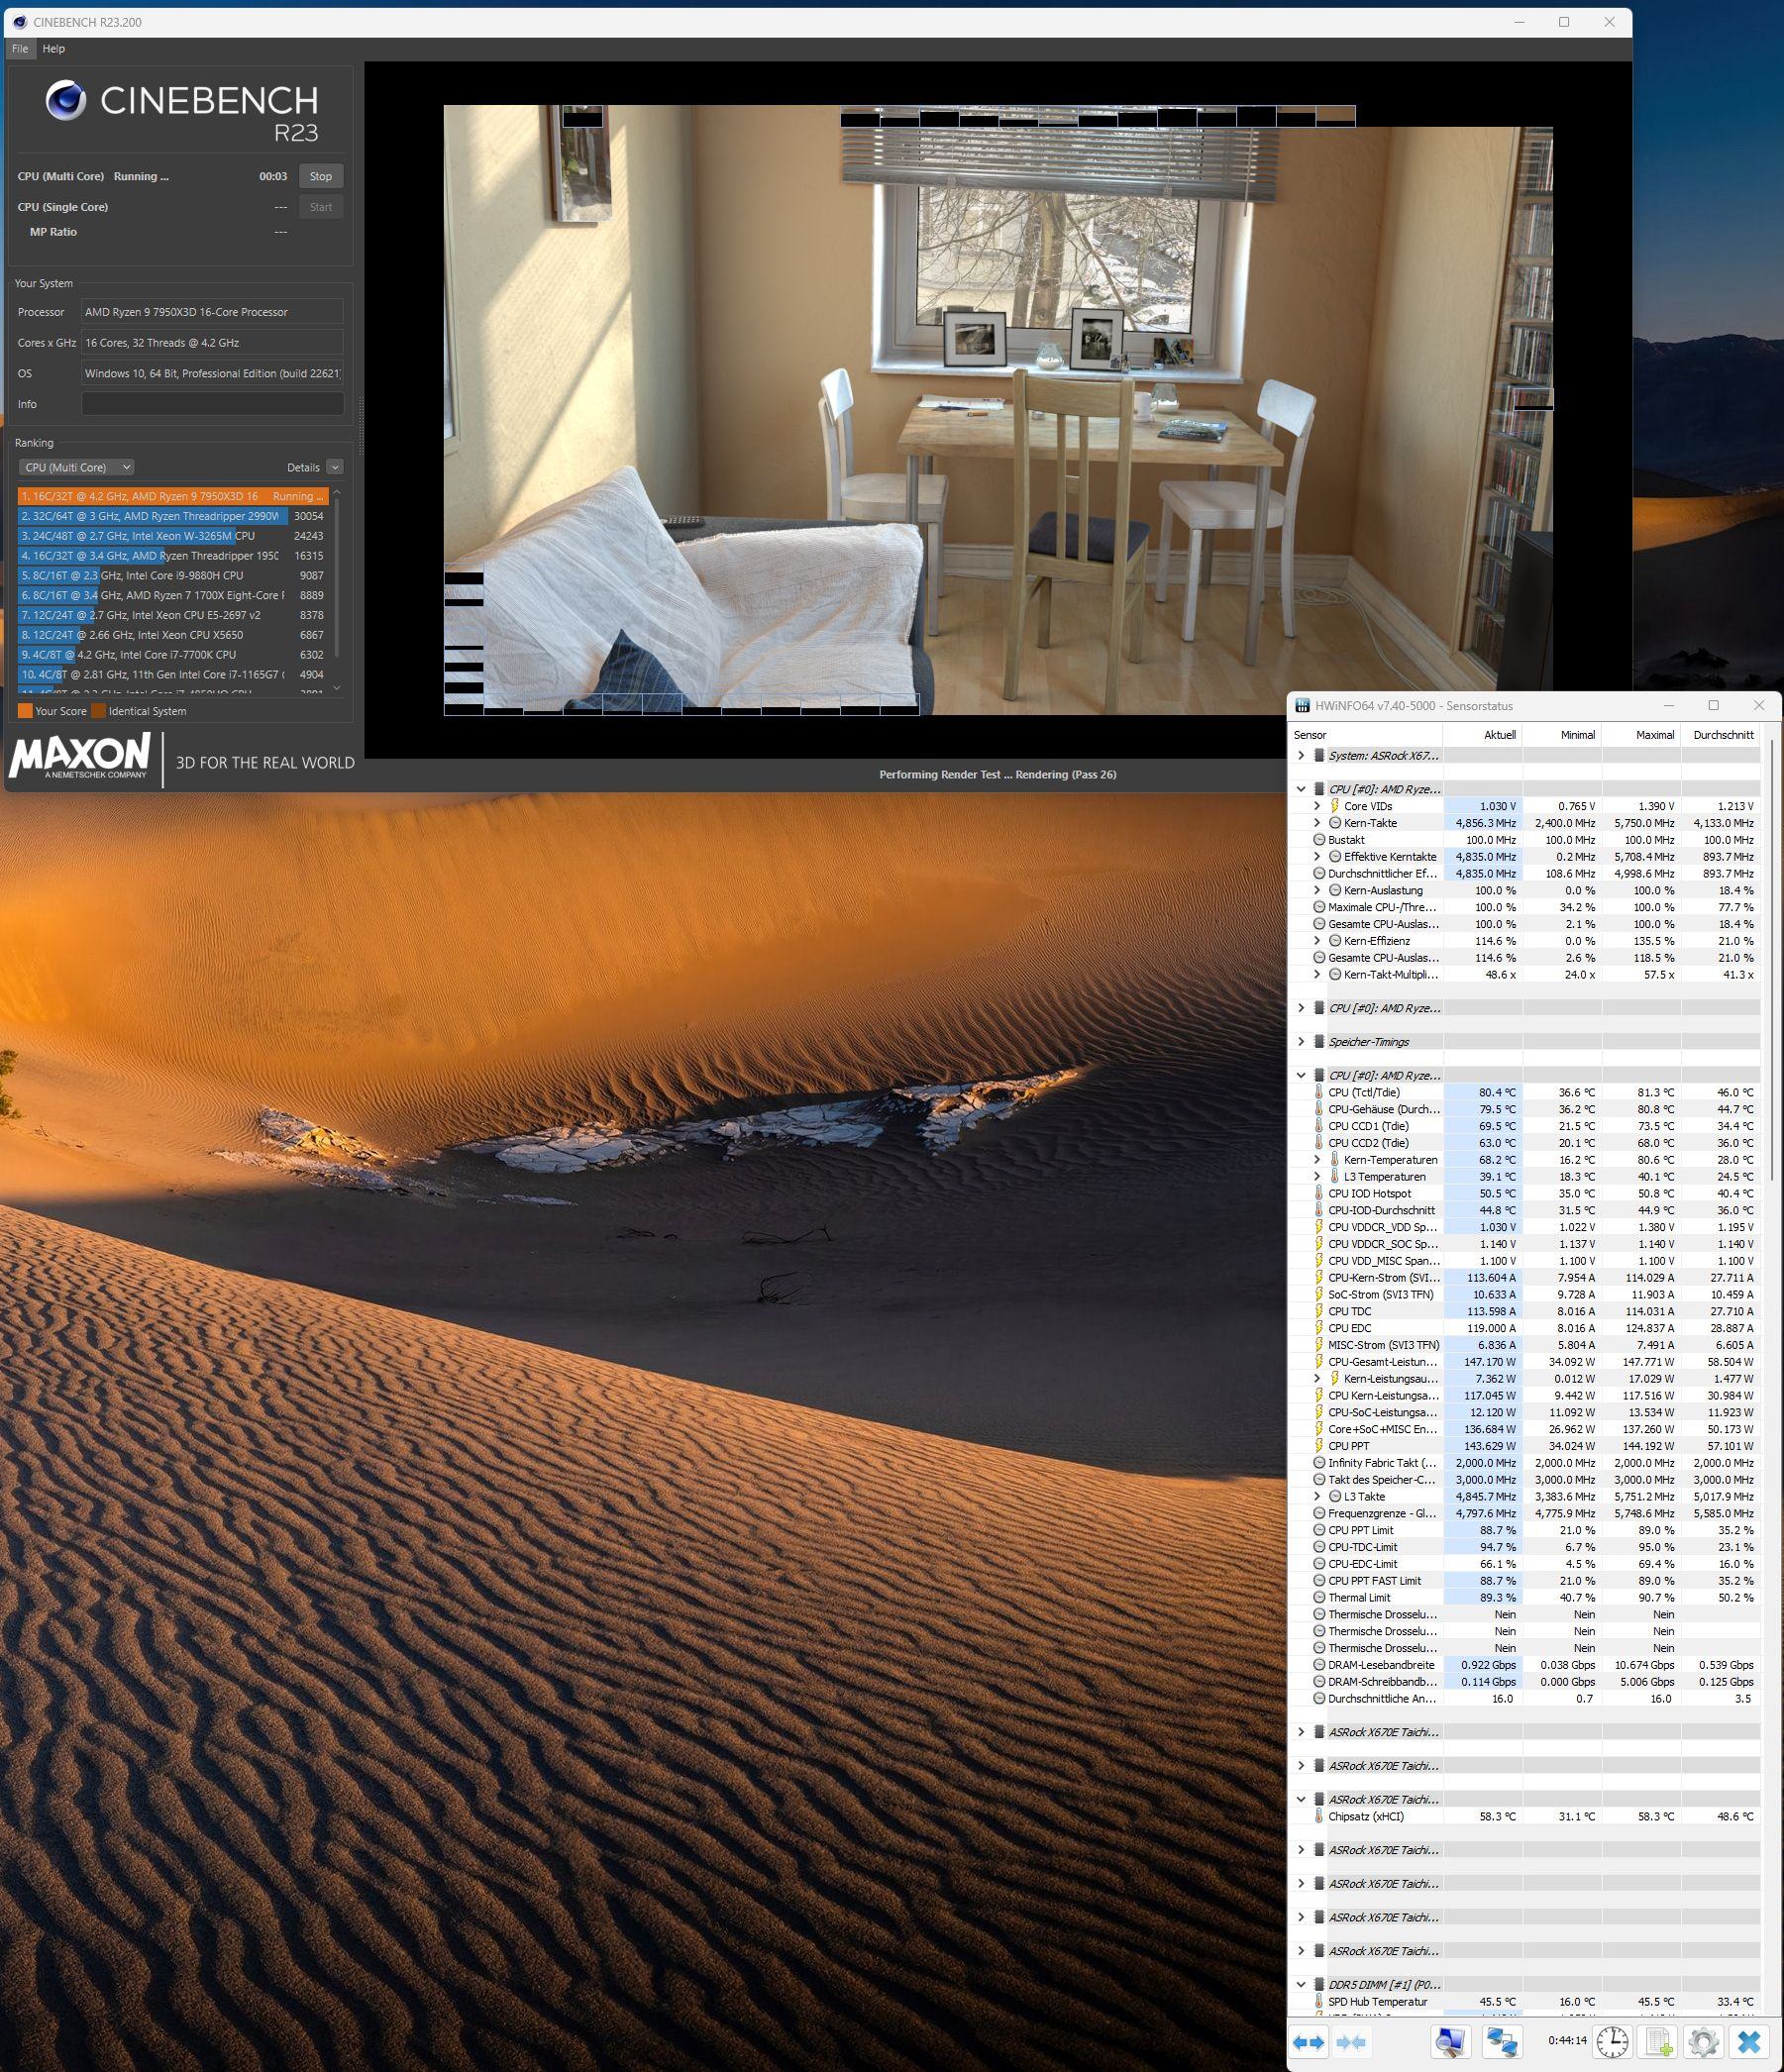Click the clock icon beside Bustakt

(x=1319, y=840)
